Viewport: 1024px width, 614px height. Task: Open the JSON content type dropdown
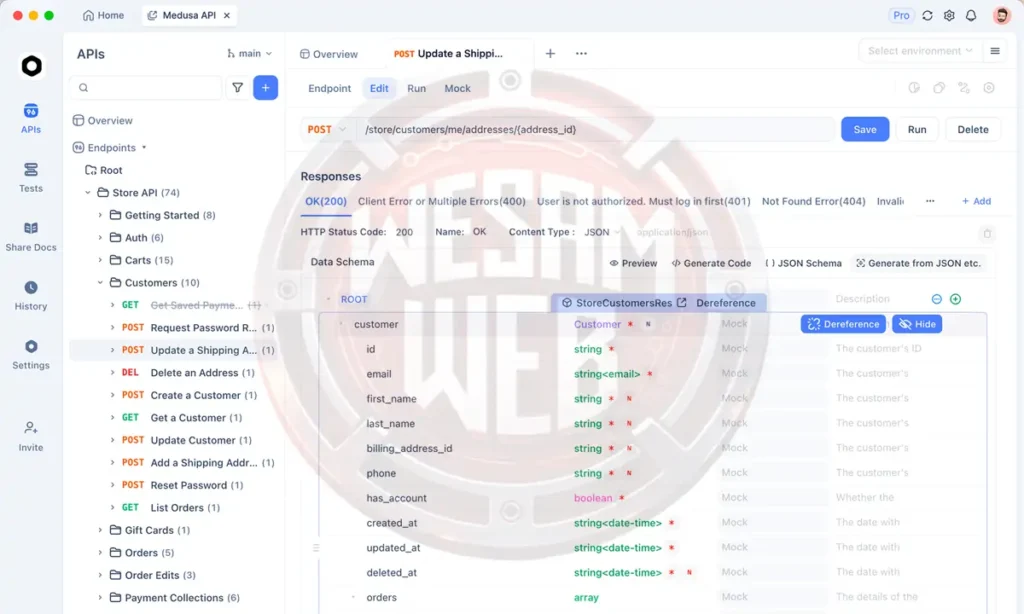point(601,232)
